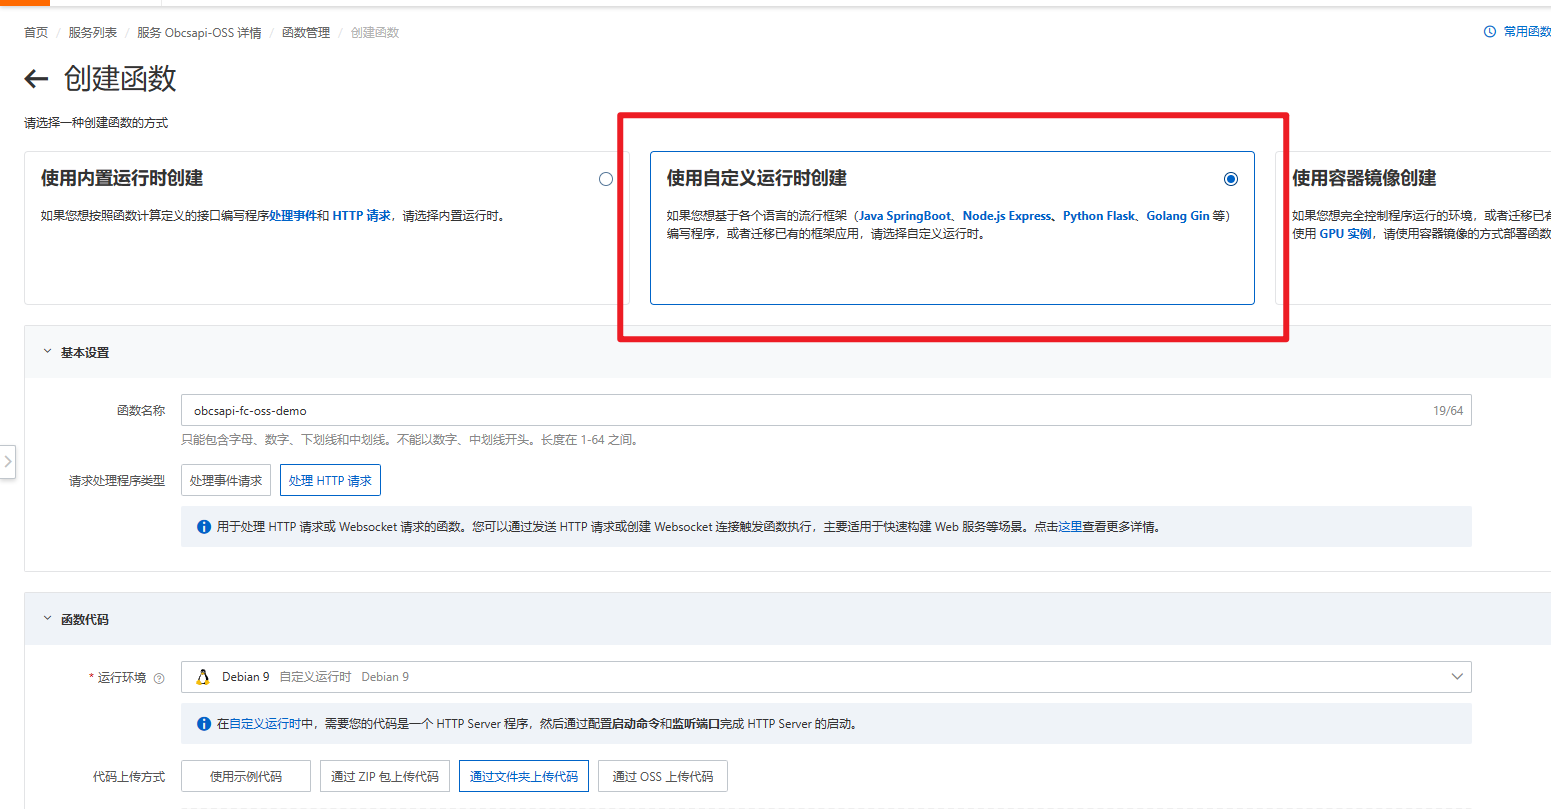Select the 处理事件请求 handler type
This screenshot has height=809, width=1551.
[226, 481]
